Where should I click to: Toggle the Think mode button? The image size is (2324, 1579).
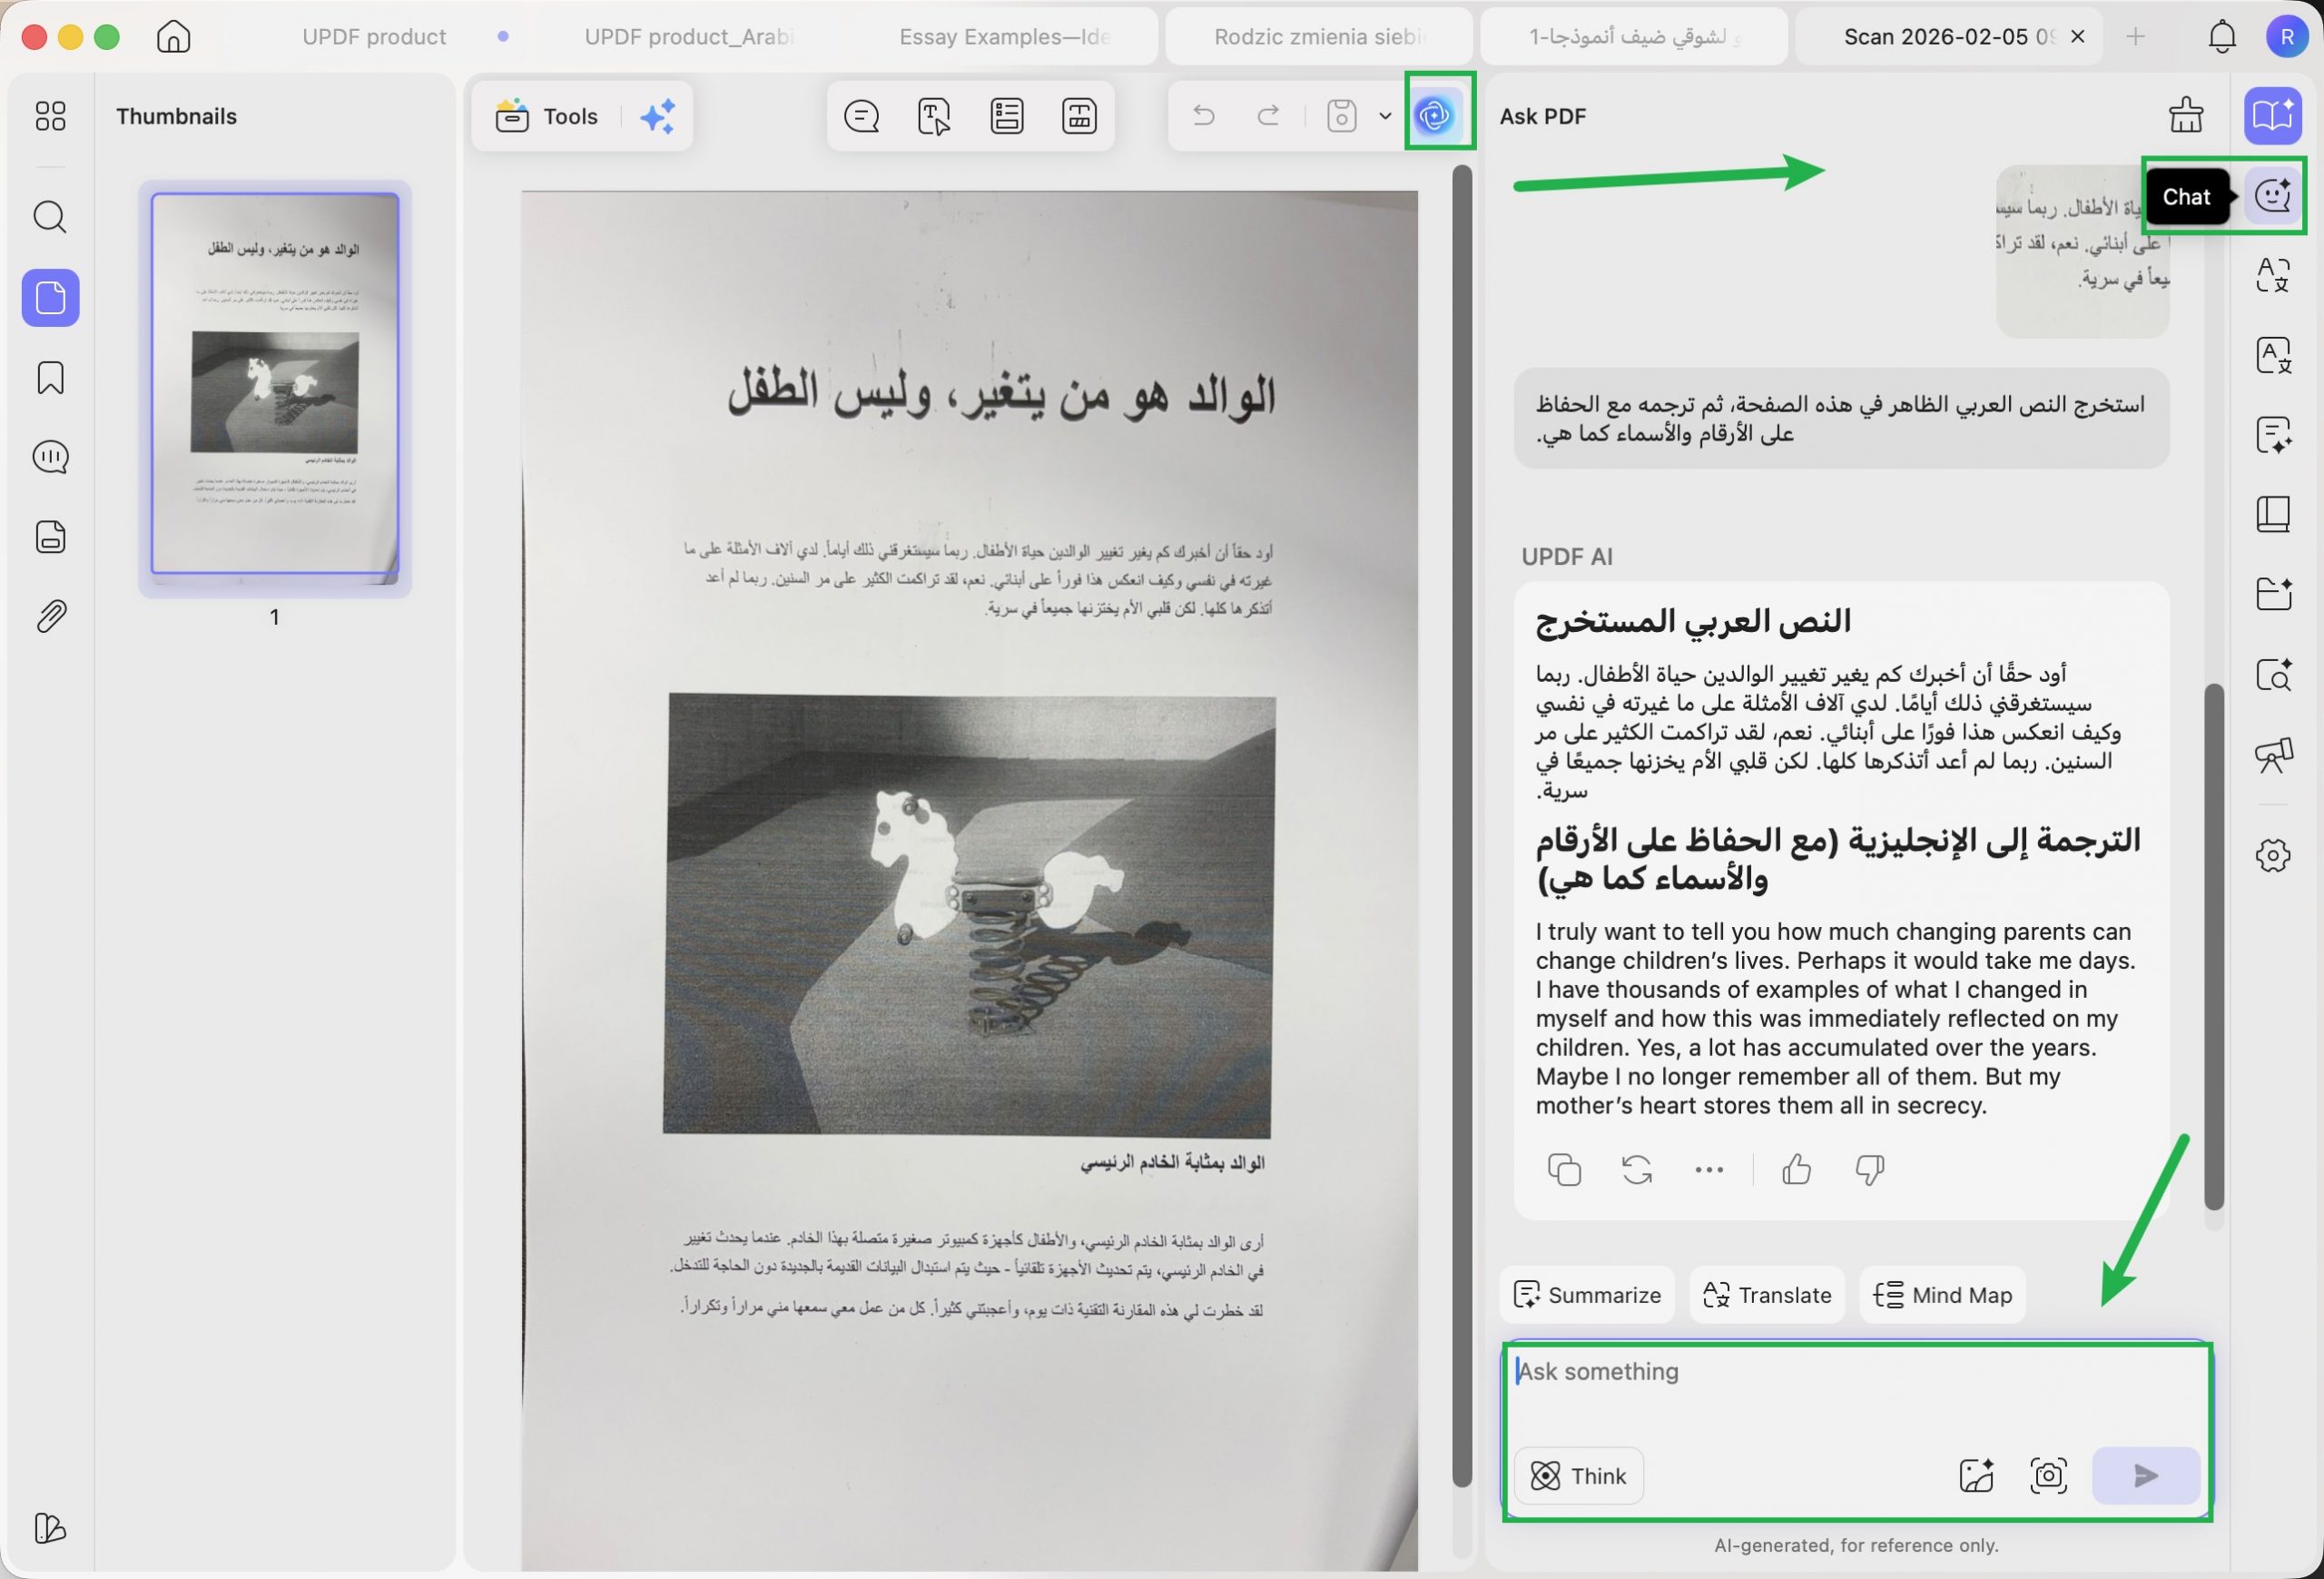(1578, 1475)
